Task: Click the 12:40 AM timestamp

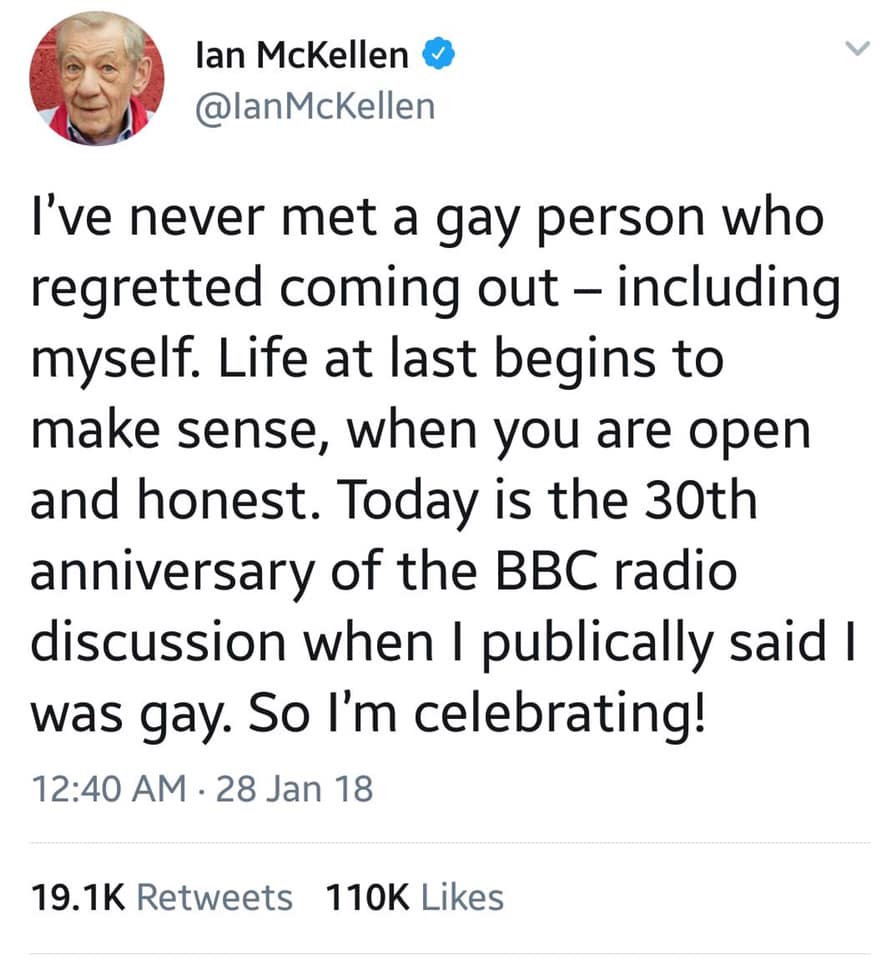Action: tap(109, 789)
